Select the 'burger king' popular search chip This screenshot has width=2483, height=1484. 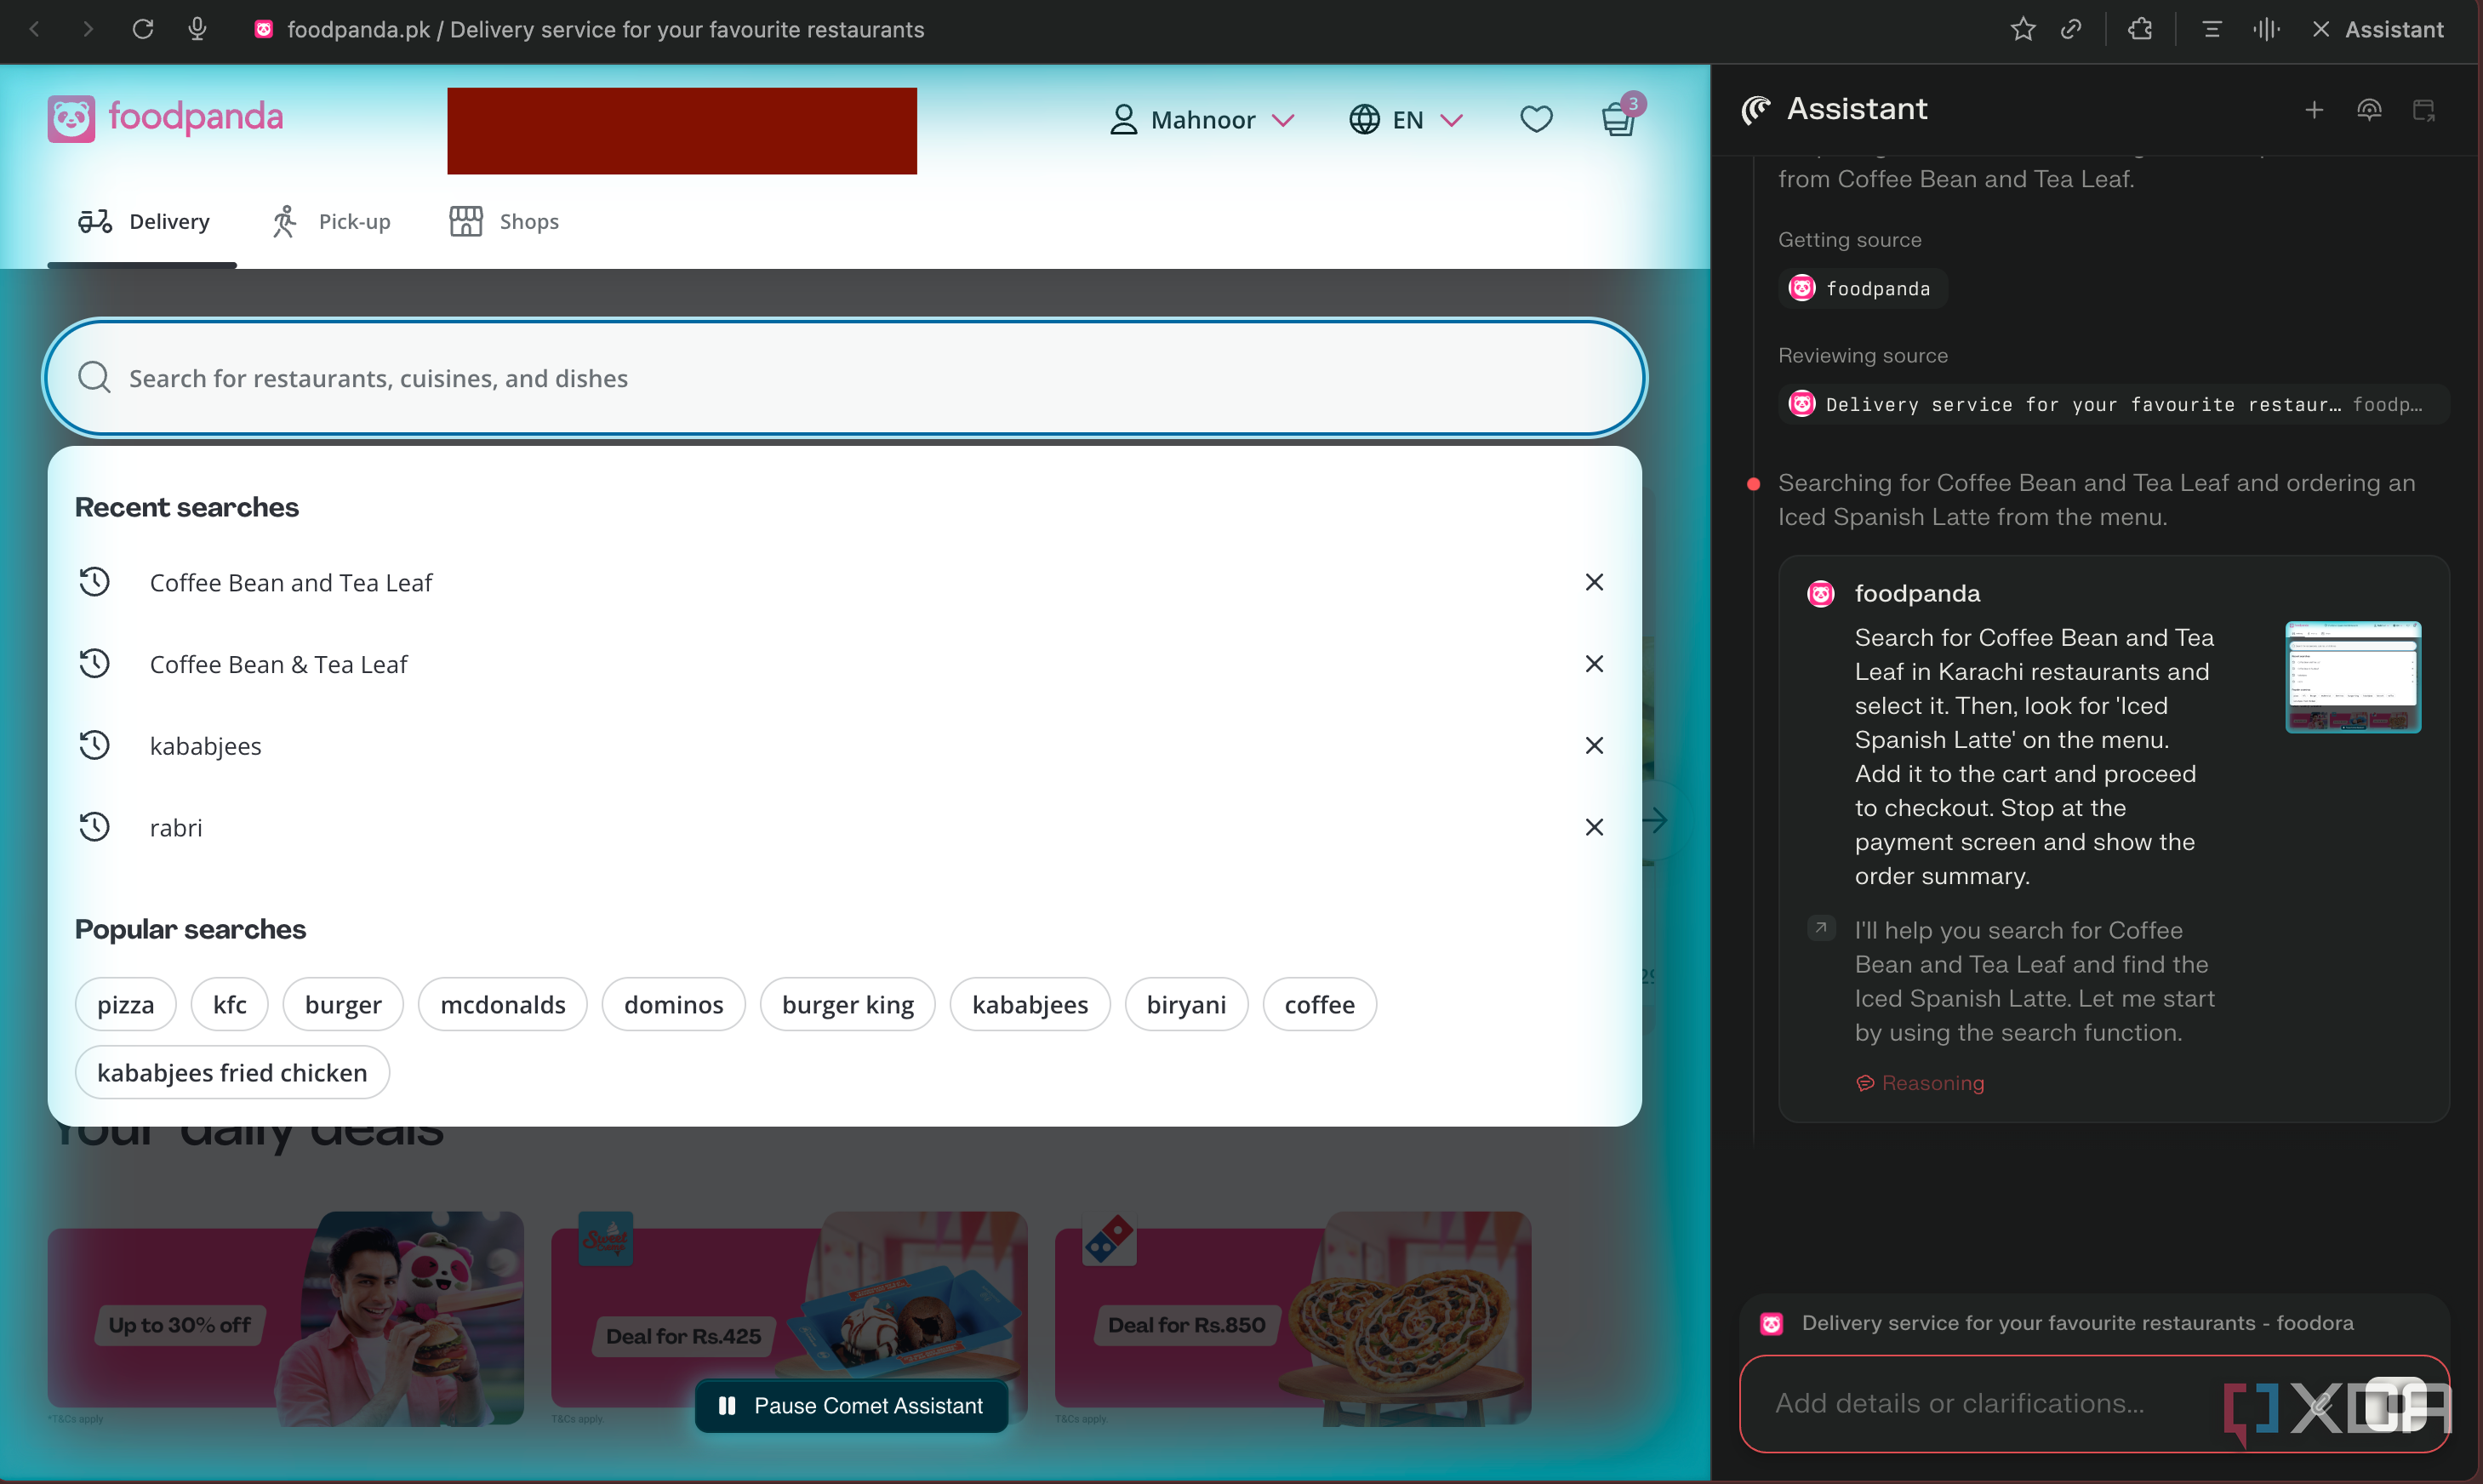(x=848, y=1004)
